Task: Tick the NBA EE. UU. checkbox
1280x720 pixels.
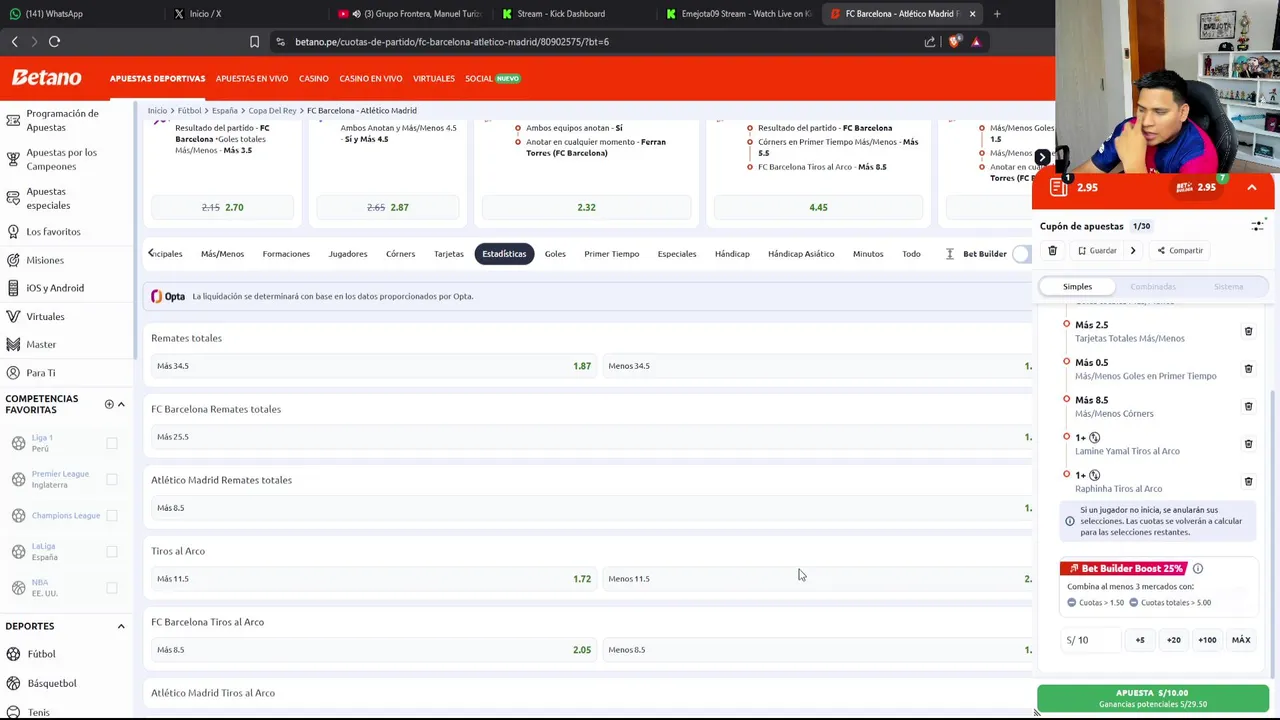Action: [x=112, y=588]
